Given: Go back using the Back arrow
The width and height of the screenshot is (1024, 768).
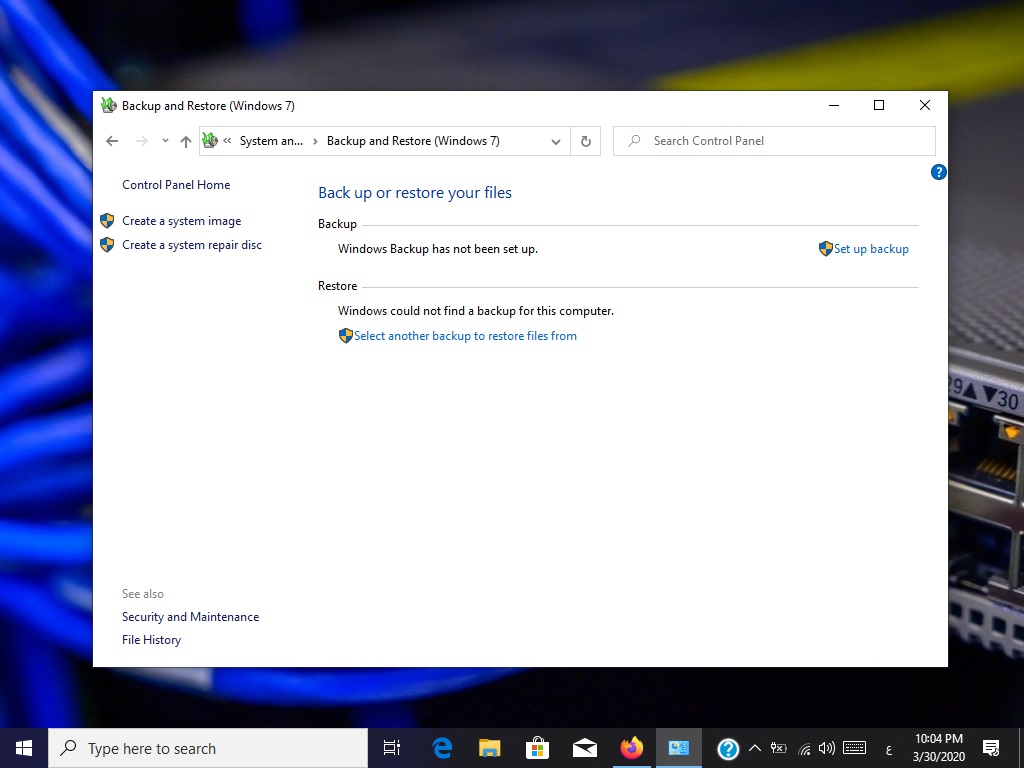Looking at the screenshot, I should coord(112,141).
